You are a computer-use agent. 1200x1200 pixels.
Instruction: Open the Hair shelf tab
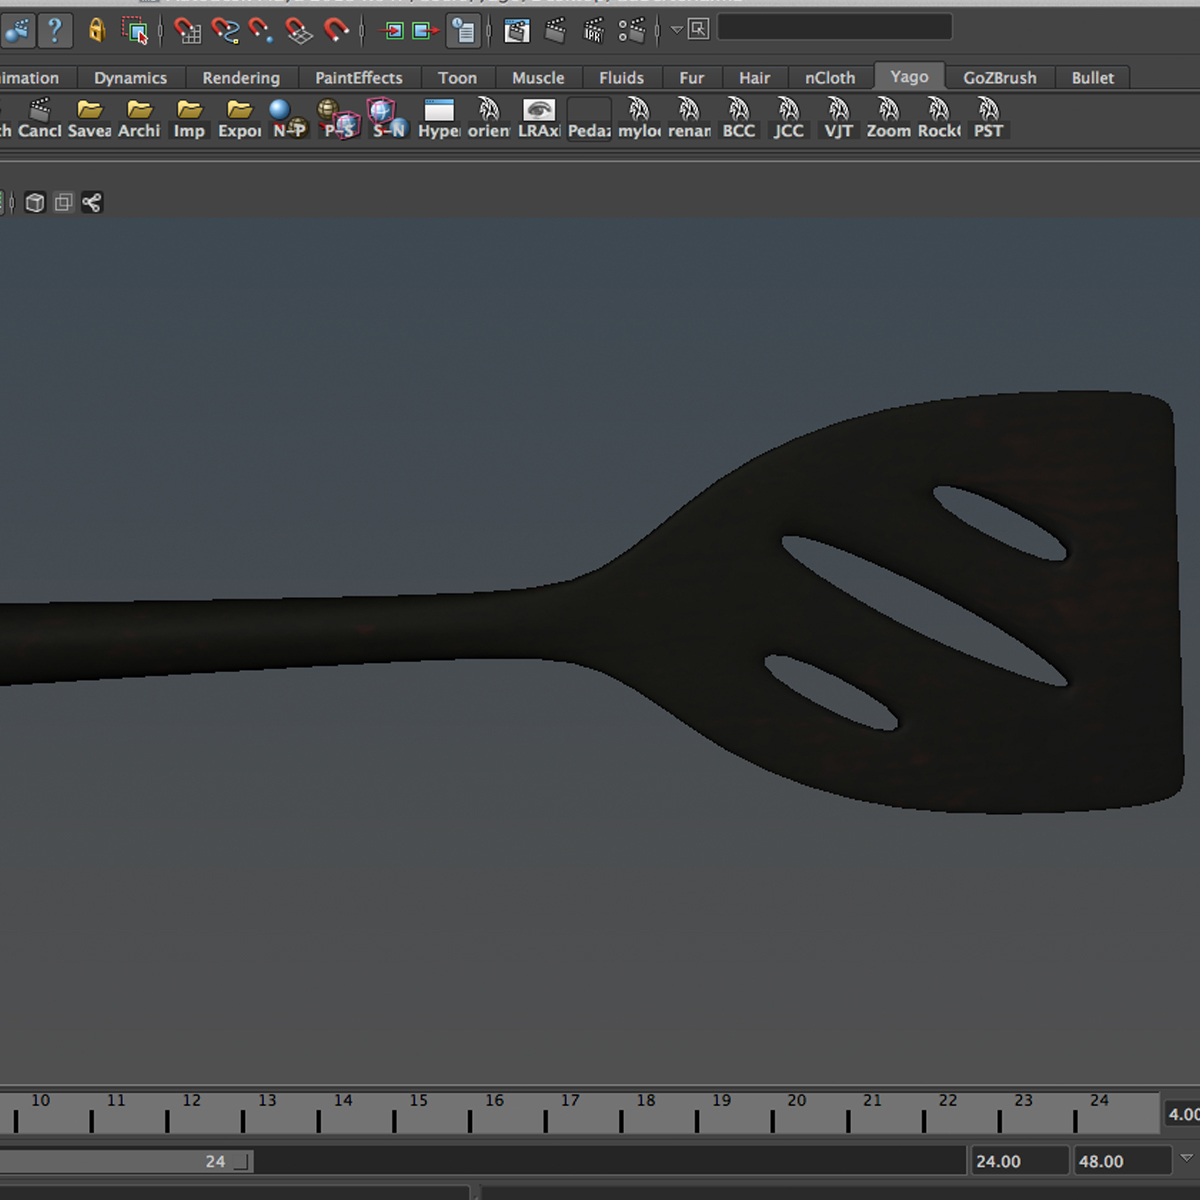pyautogui.click(x=754, y=78)
